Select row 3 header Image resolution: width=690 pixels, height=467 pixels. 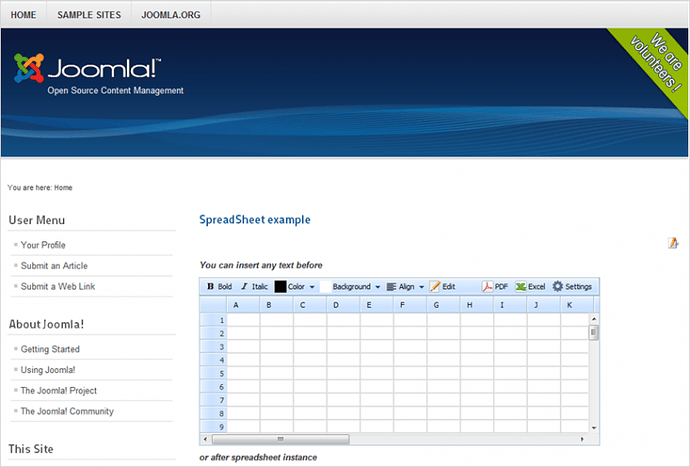213,346
